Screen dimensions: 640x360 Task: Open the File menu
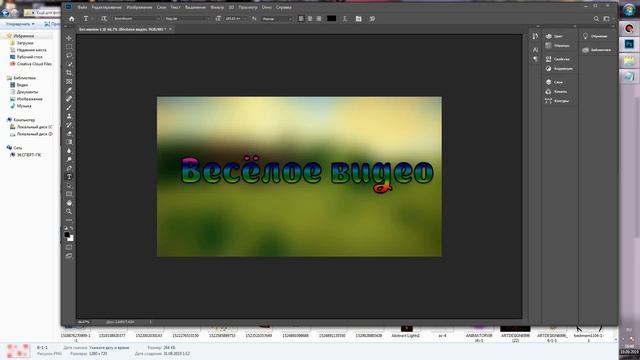pyautogui.click(x=82, y=7)
